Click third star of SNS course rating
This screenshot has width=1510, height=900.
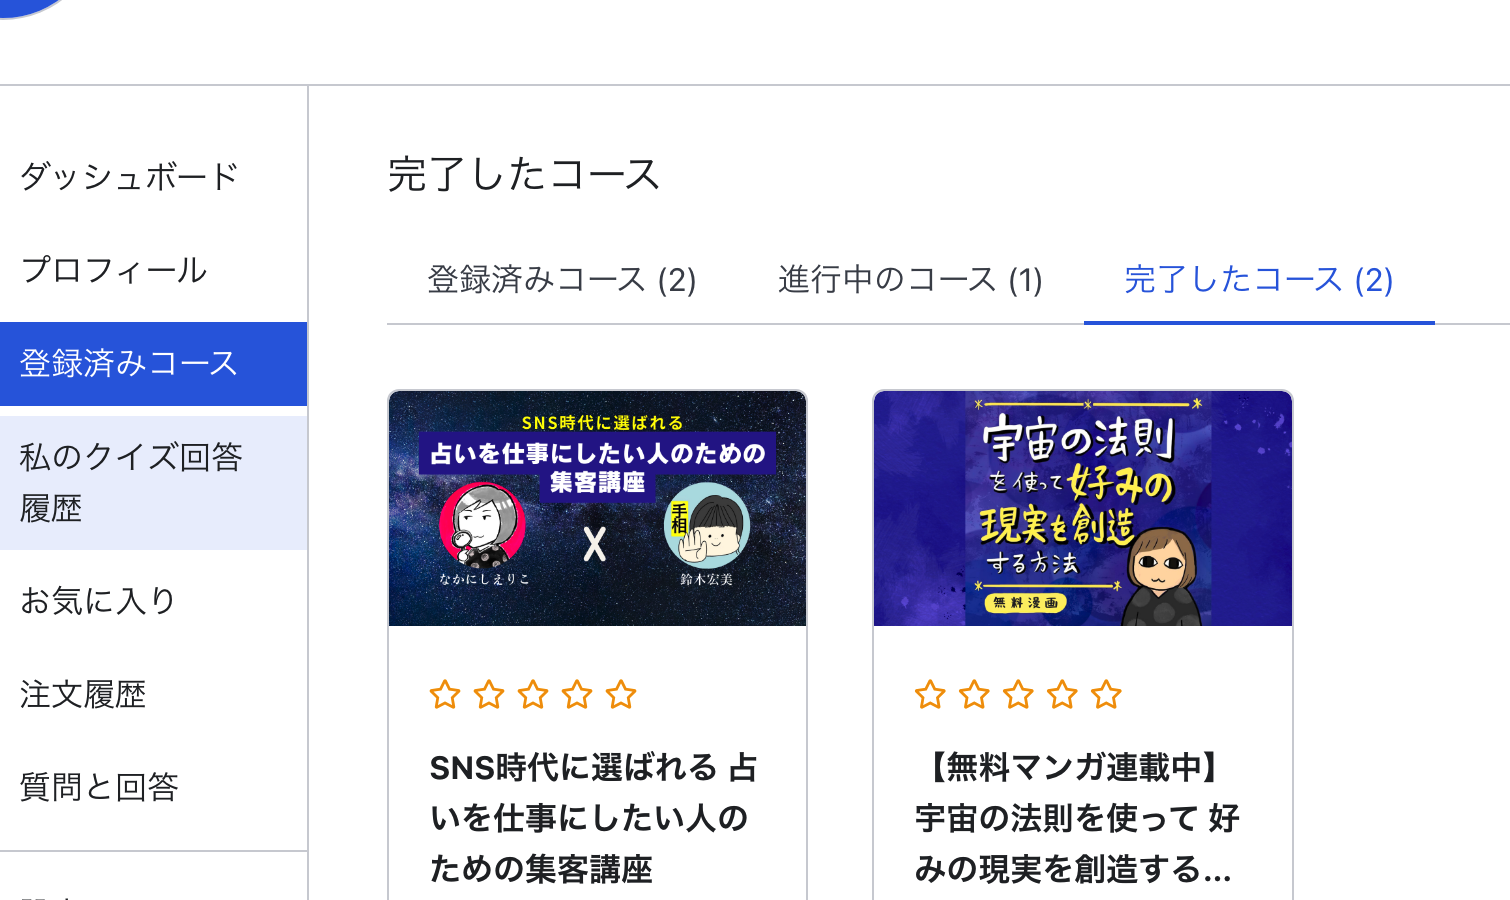[533, 694]
